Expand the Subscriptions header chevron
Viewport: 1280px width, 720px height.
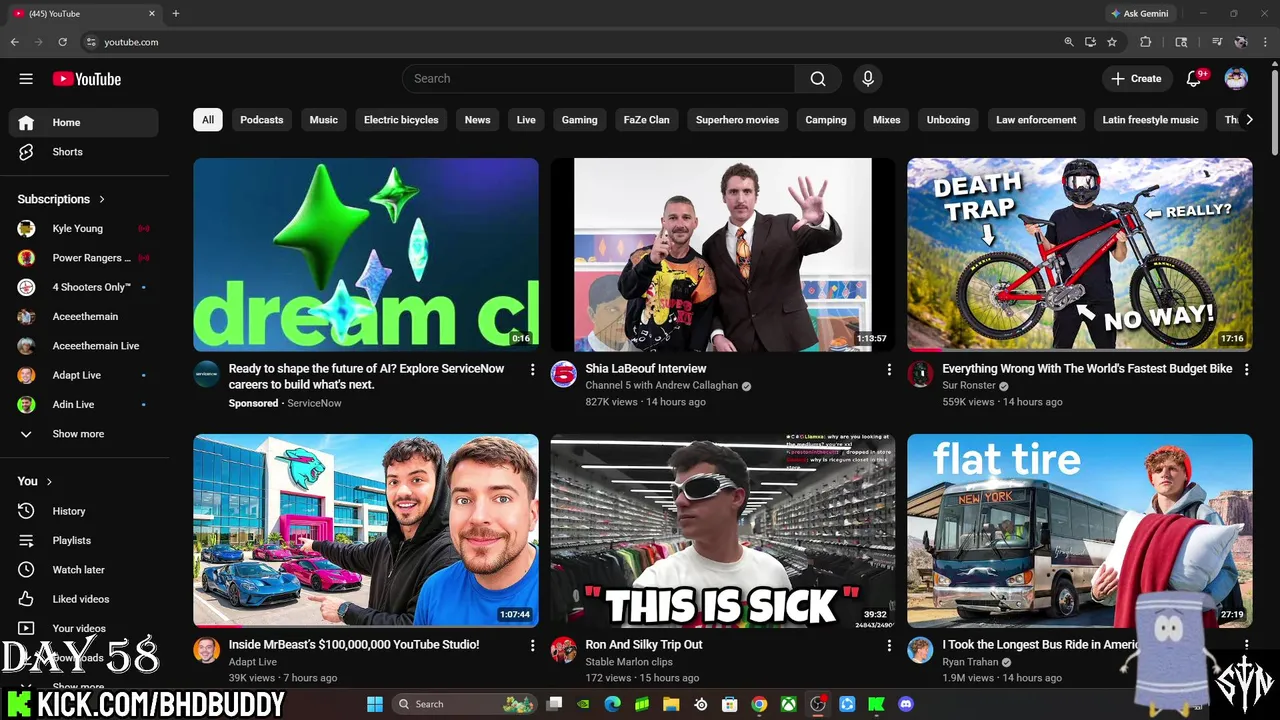point(102,199)
